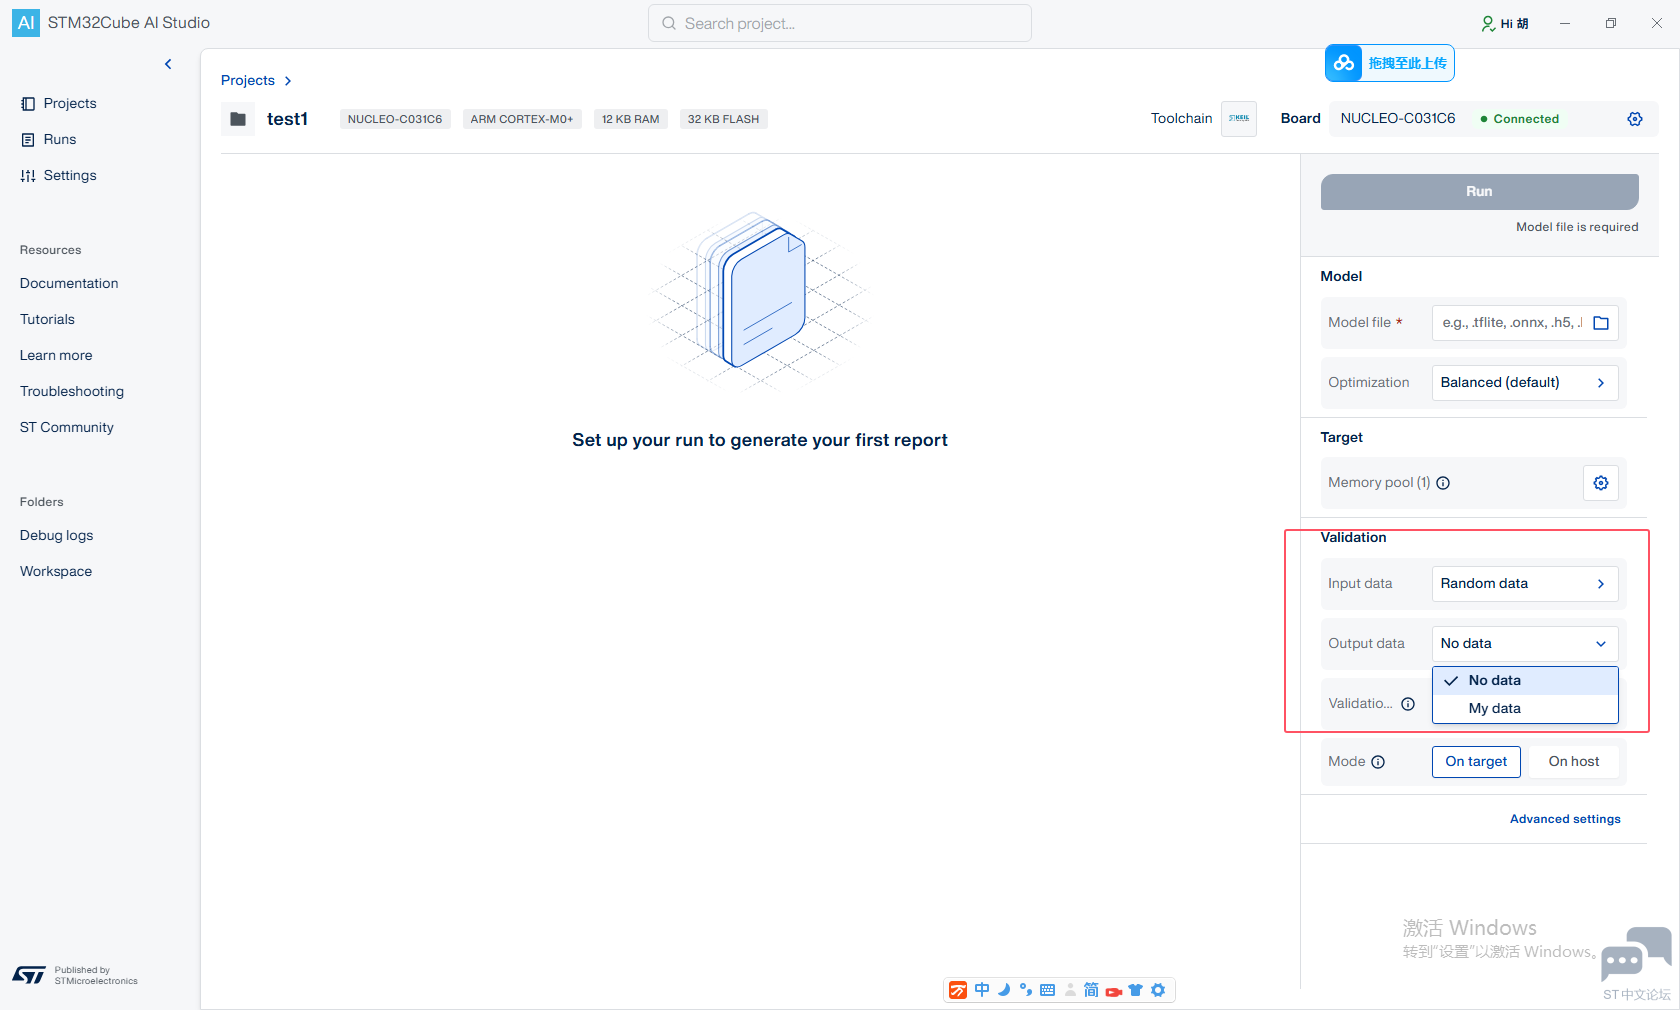Click the Keil toolchain icon
Image resolution: width=1680 pixels, height=1010 pixels.
coord(1239,118)
